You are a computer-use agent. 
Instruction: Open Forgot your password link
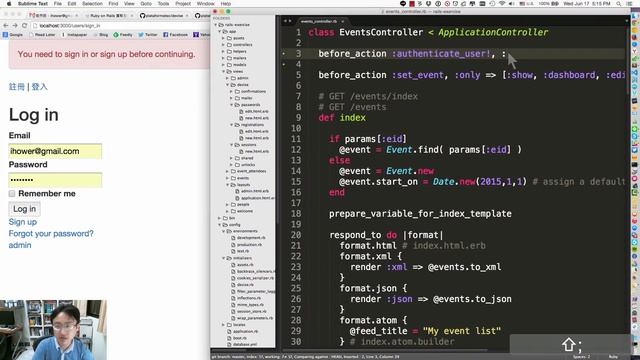(51, 233)
